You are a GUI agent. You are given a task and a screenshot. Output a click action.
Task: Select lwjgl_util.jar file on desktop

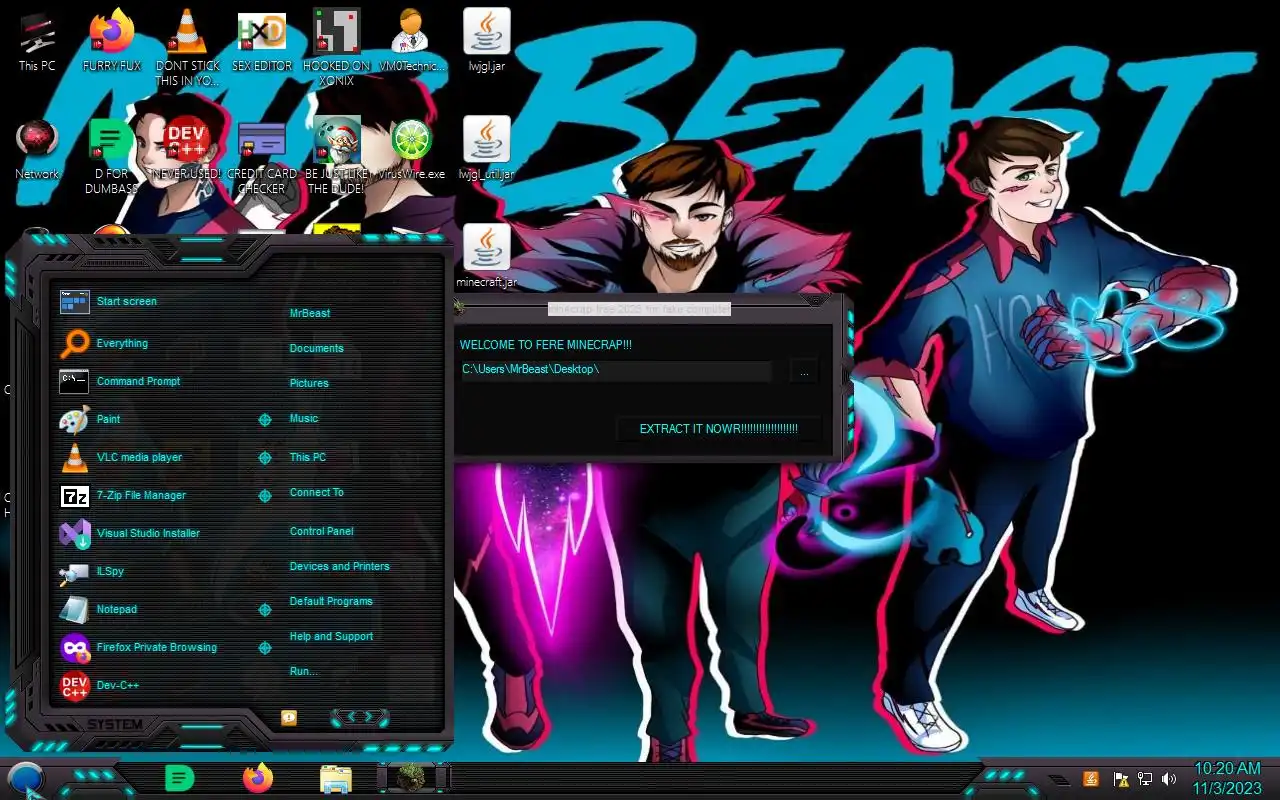point(487,150)
